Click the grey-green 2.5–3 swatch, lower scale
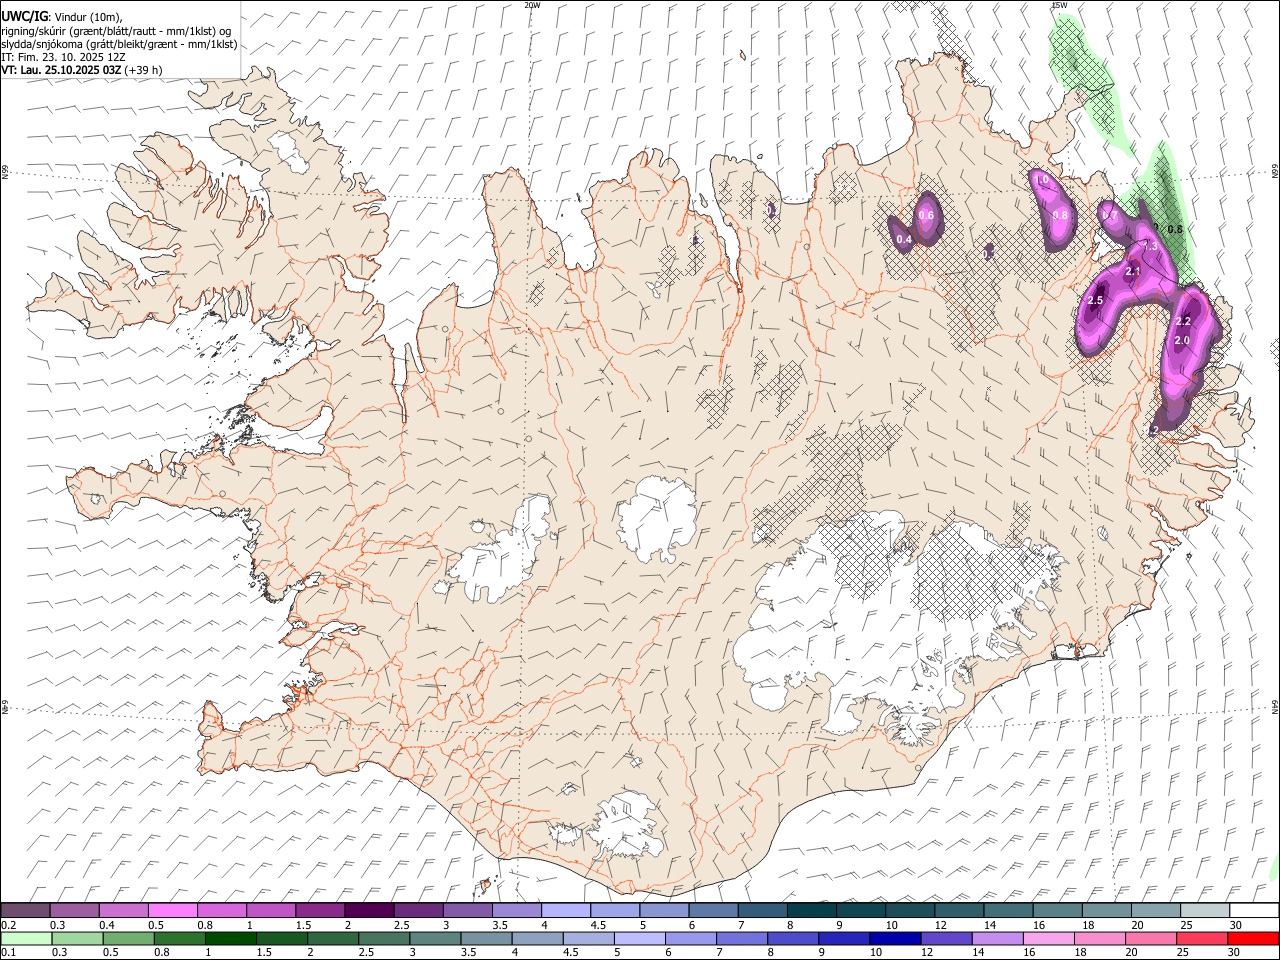This screenshot has height=960, width=1280. click(x=384, y=938)
